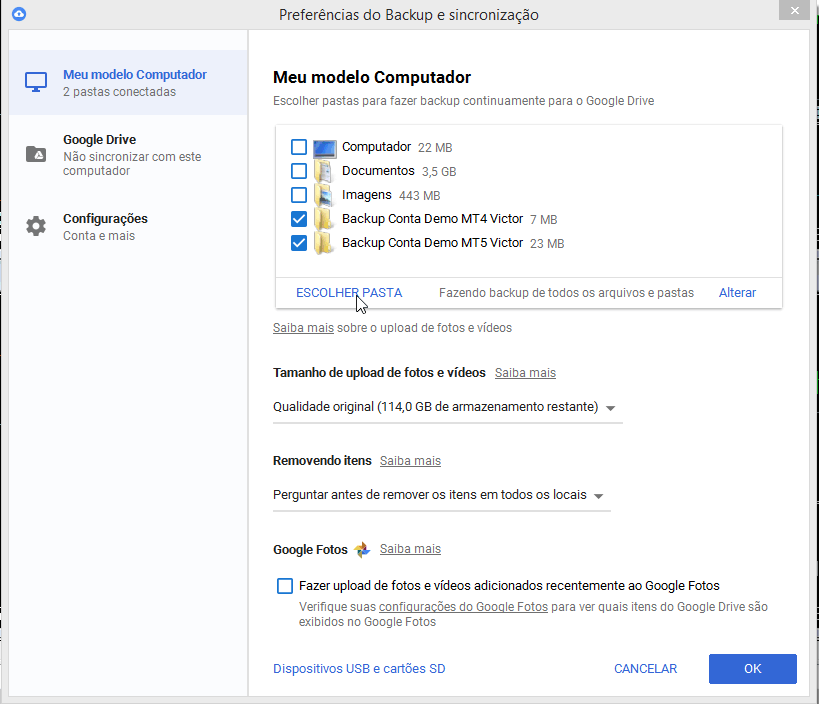Click the Backup and Sync cloud icon in title bar
The image size is (819, 704).
click(x=19, y=14)
